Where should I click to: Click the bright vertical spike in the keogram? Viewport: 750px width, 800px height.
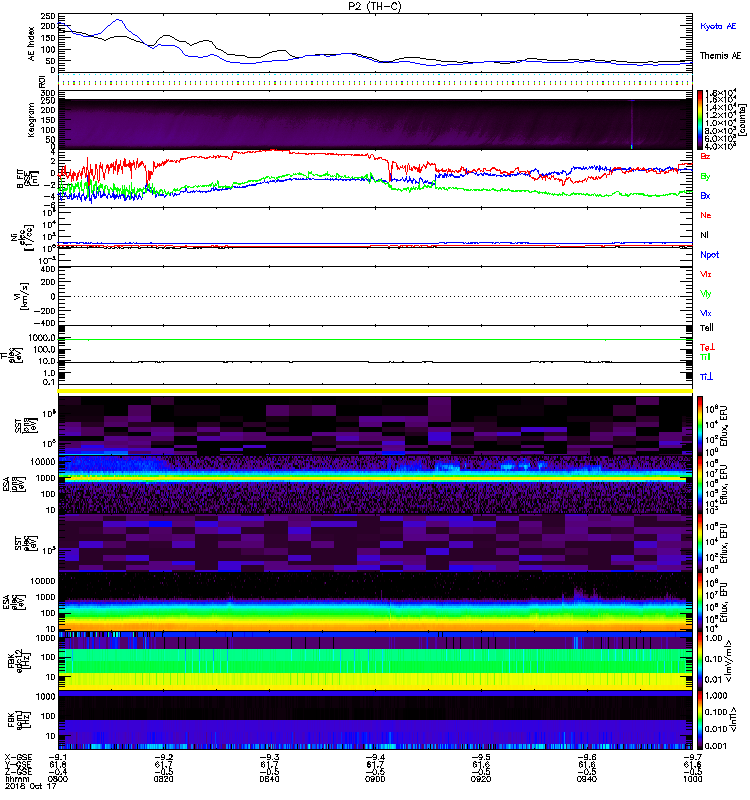(x=632, y=123)
